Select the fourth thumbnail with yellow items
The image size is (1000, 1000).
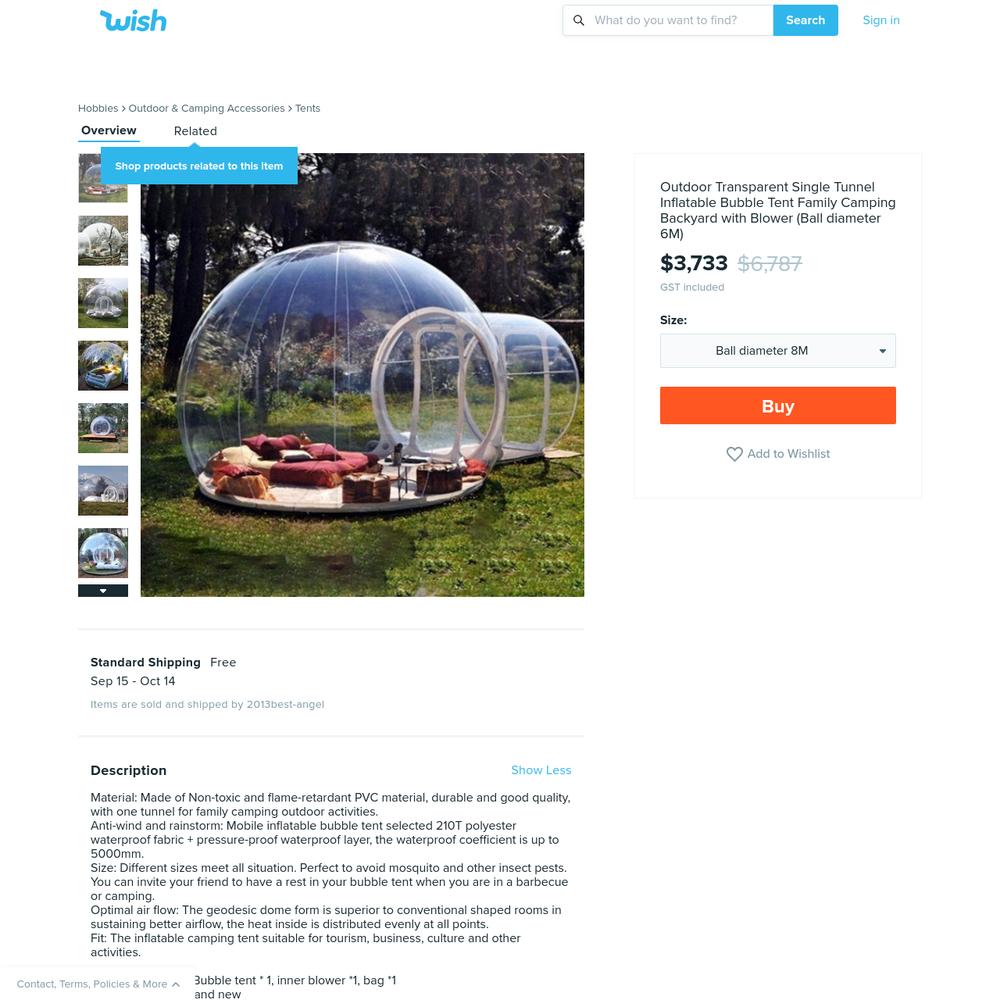[103, 365]
